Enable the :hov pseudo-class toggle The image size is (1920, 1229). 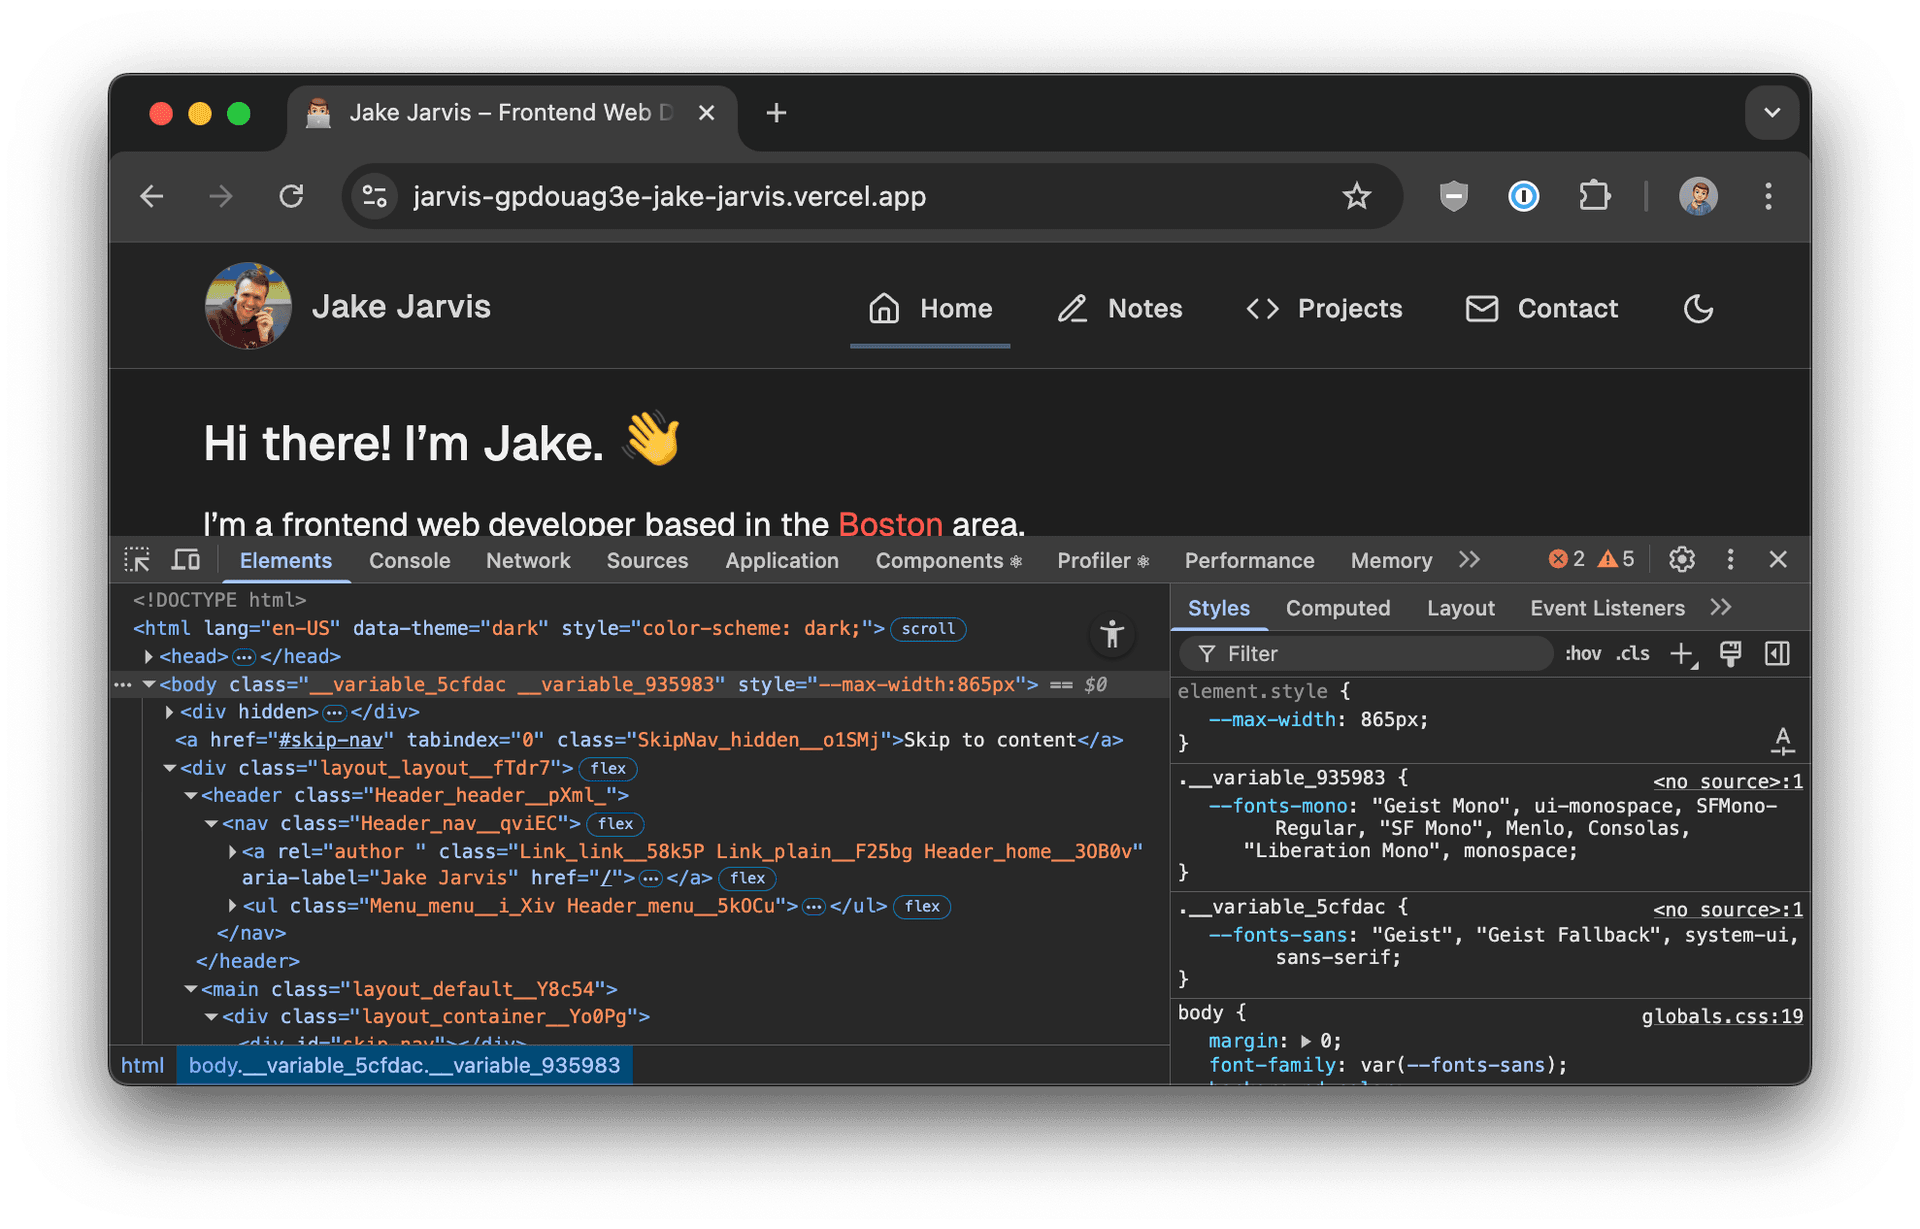(1583, 653)
